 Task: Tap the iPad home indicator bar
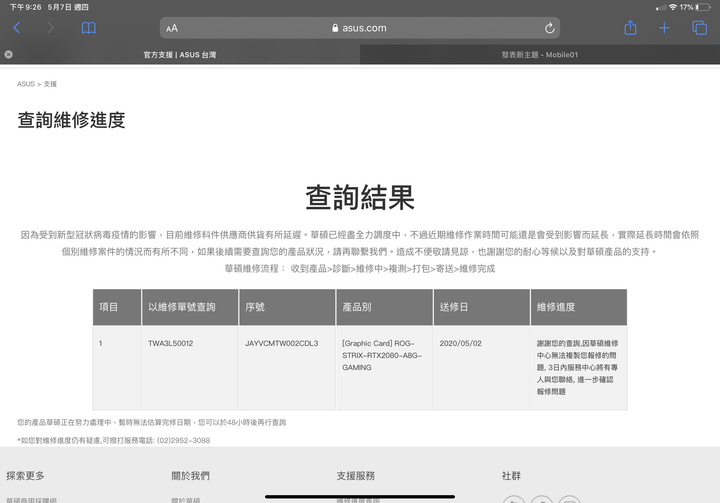pyautogui.click(x=360, y=497)
